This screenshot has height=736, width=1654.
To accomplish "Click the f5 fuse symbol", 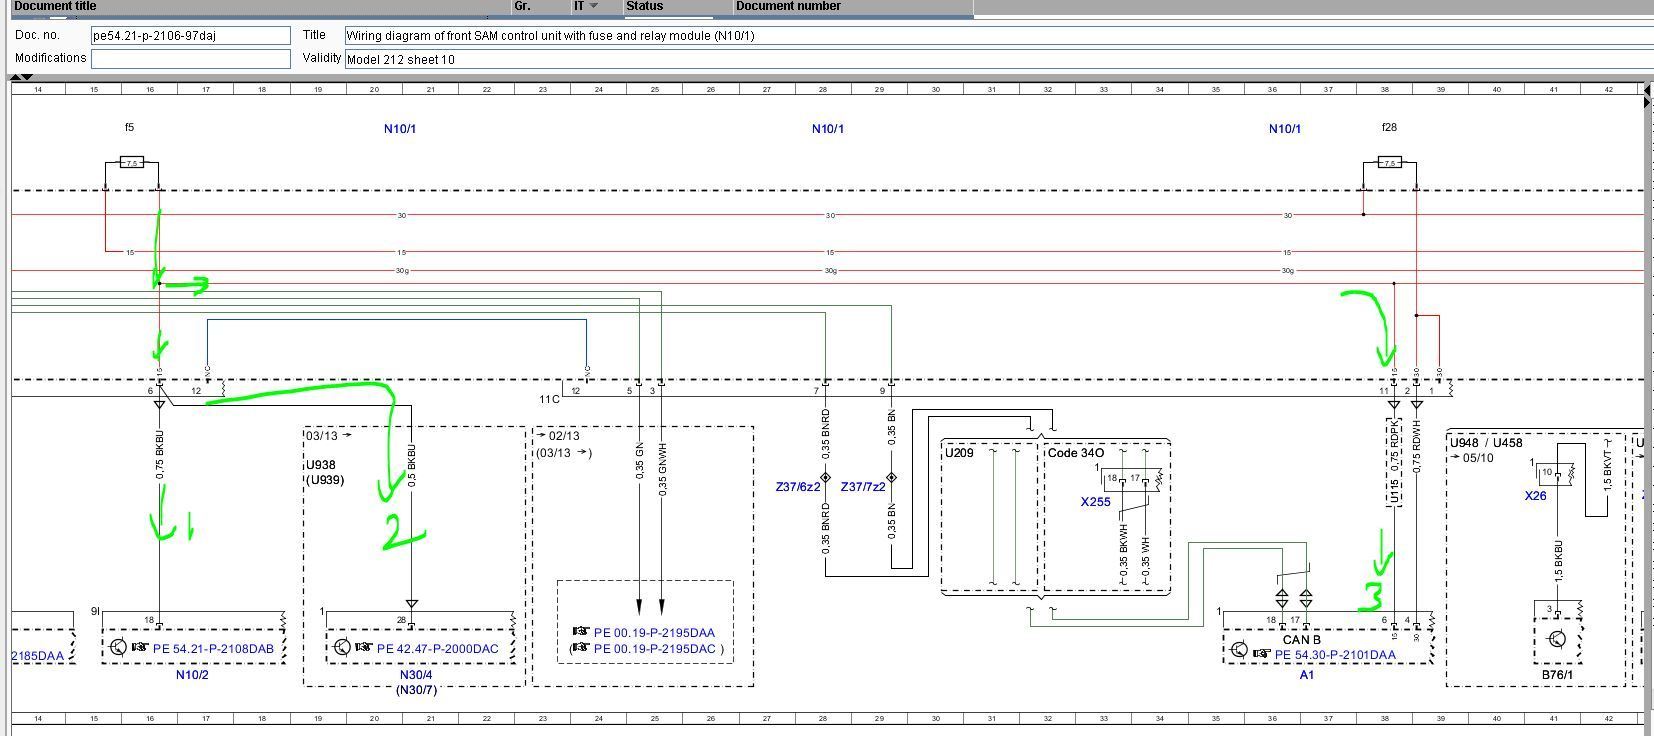I will coord(131,162).
